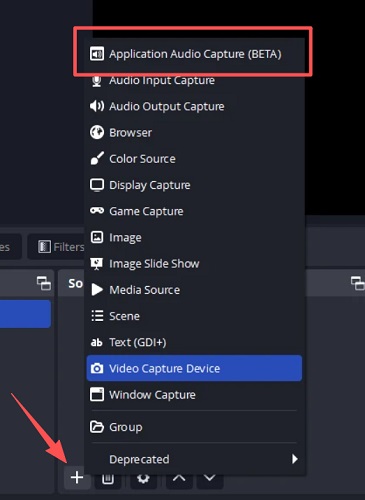Add an Image Slide Show source

pyautogui.click(x=194, y=264)
